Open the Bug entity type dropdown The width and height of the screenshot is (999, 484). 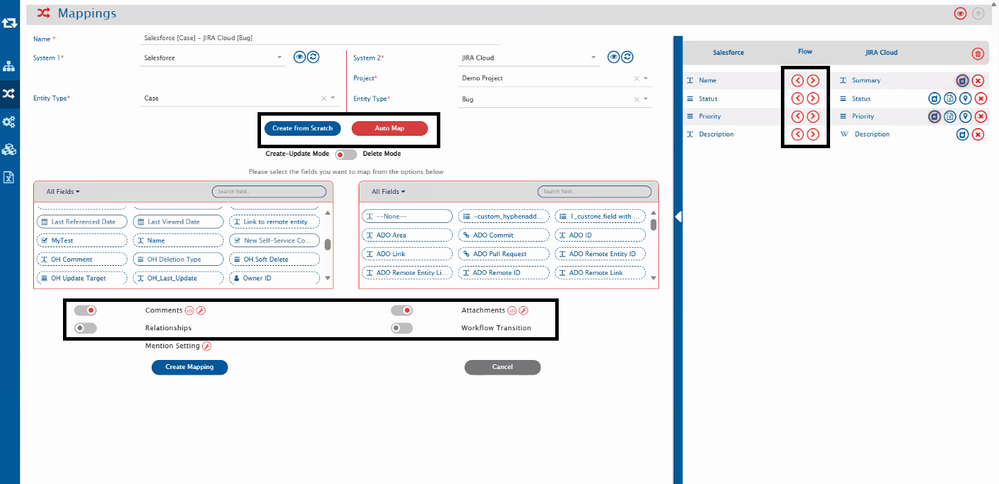[555, 99]
